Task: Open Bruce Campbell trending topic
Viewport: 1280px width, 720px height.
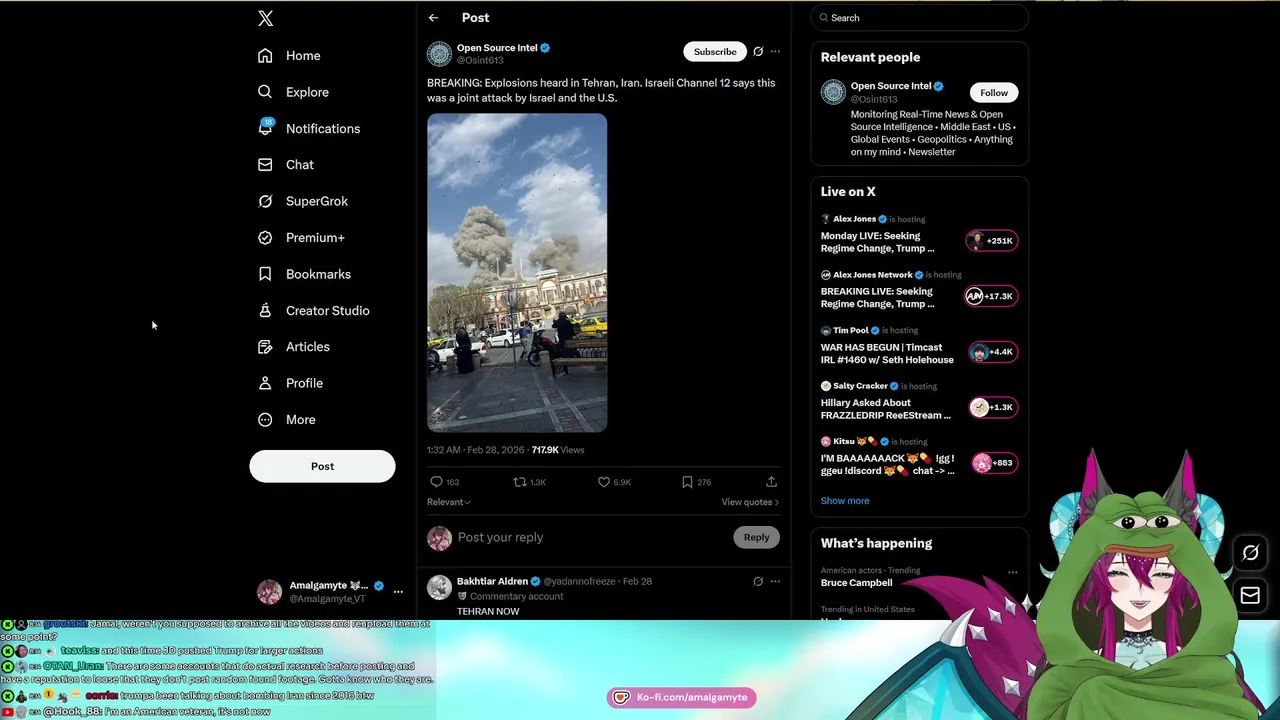Action: [857, 583]
